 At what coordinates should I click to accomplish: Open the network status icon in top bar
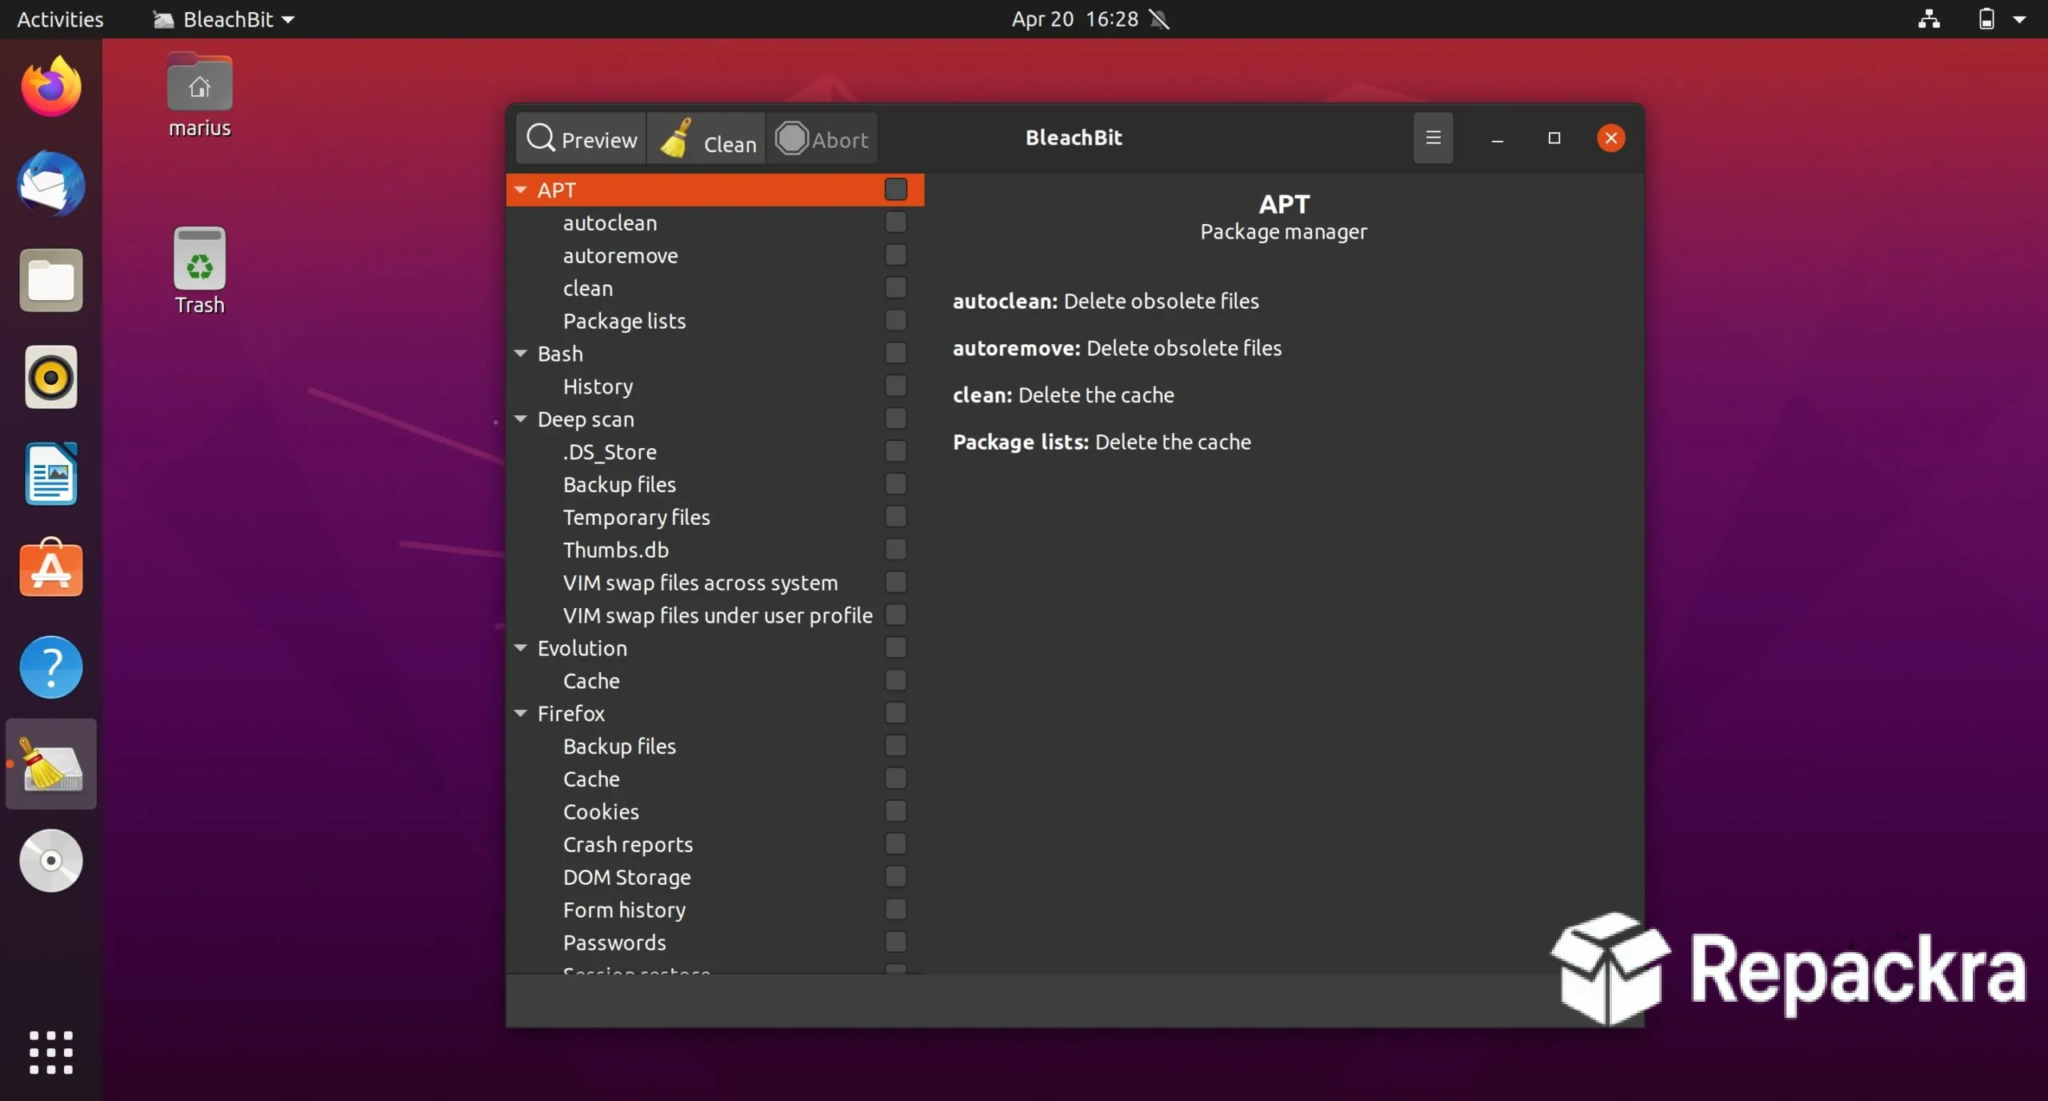[x=1929, y=19]
